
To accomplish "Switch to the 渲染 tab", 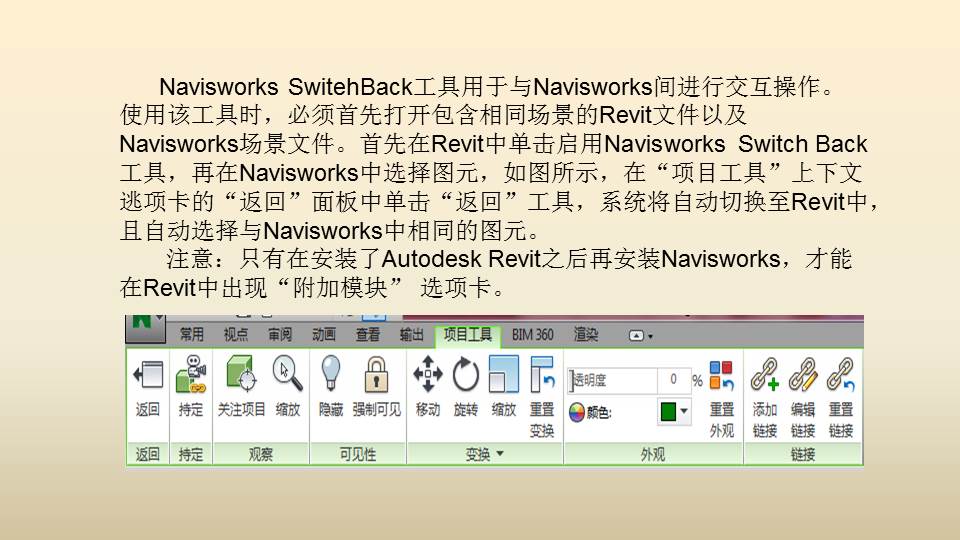I will [x=586, y=334].
